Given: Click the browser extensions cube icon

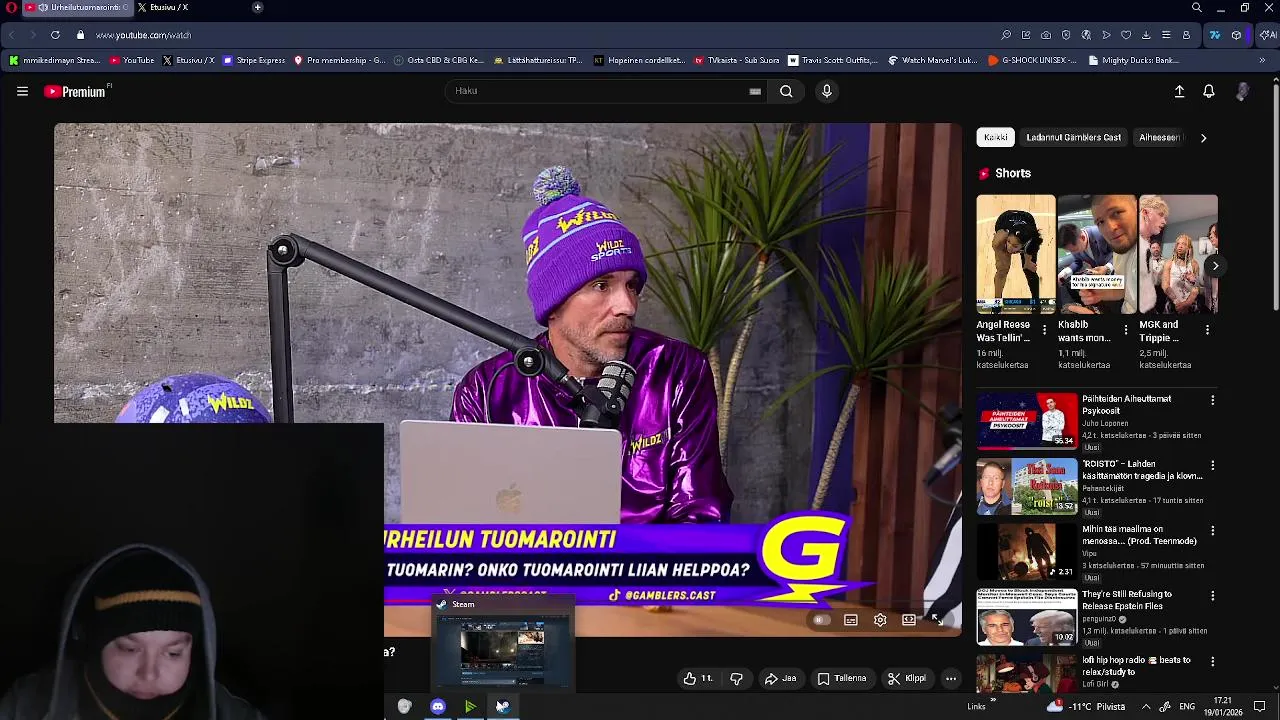Looking at the screenshot, I should (1237, 35).
